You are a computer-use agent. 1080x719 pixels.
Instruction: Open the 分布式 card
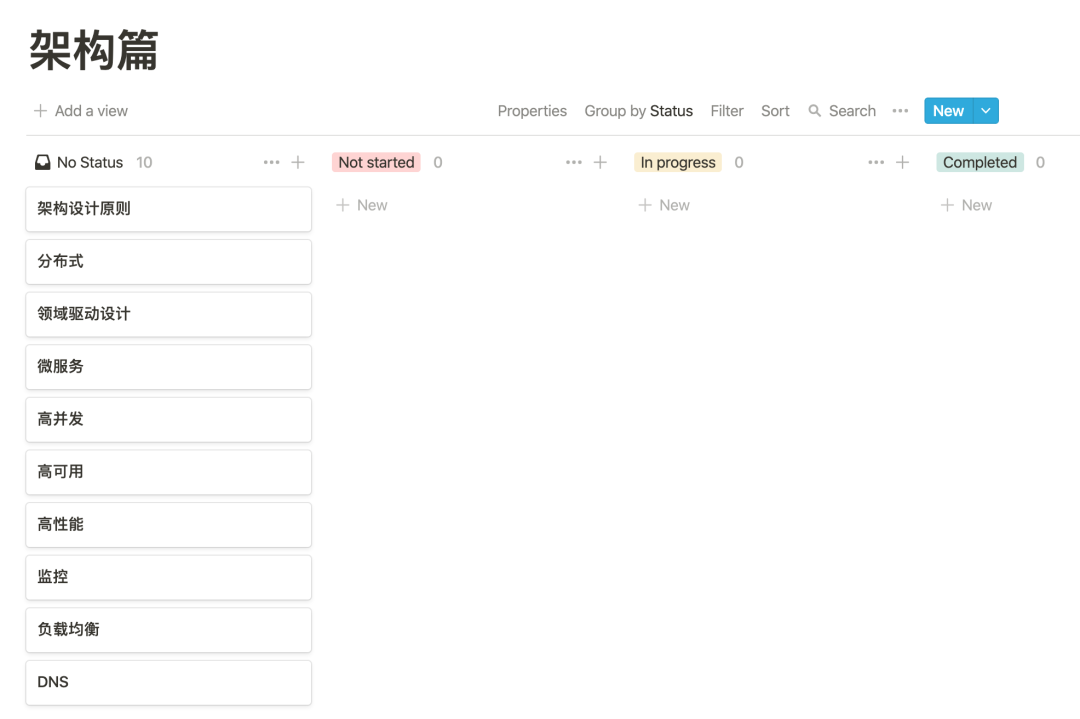(x=169, y=262)
